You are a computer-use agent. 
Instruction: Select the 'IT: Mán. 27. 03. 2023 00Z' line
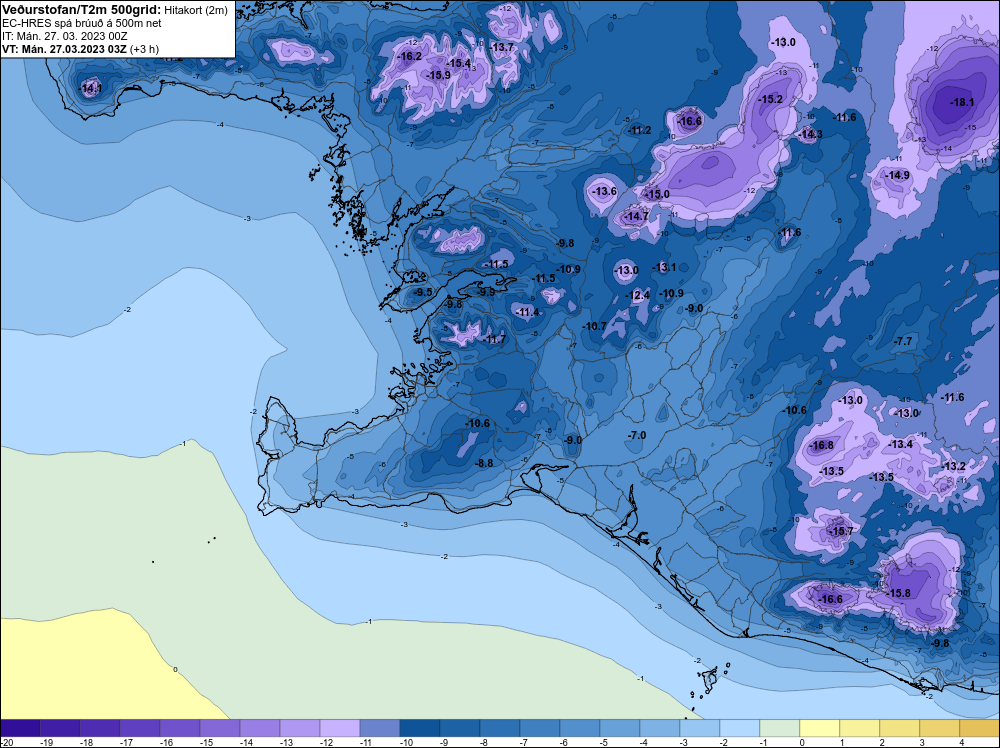click(x=64, y=36)
